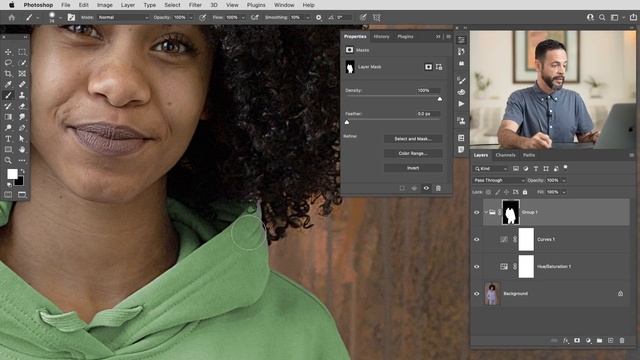Delete layer with the Layers trash icon
Image resolution: width=640 pixels, height=360 pixels.
click(x=622, y=340)
